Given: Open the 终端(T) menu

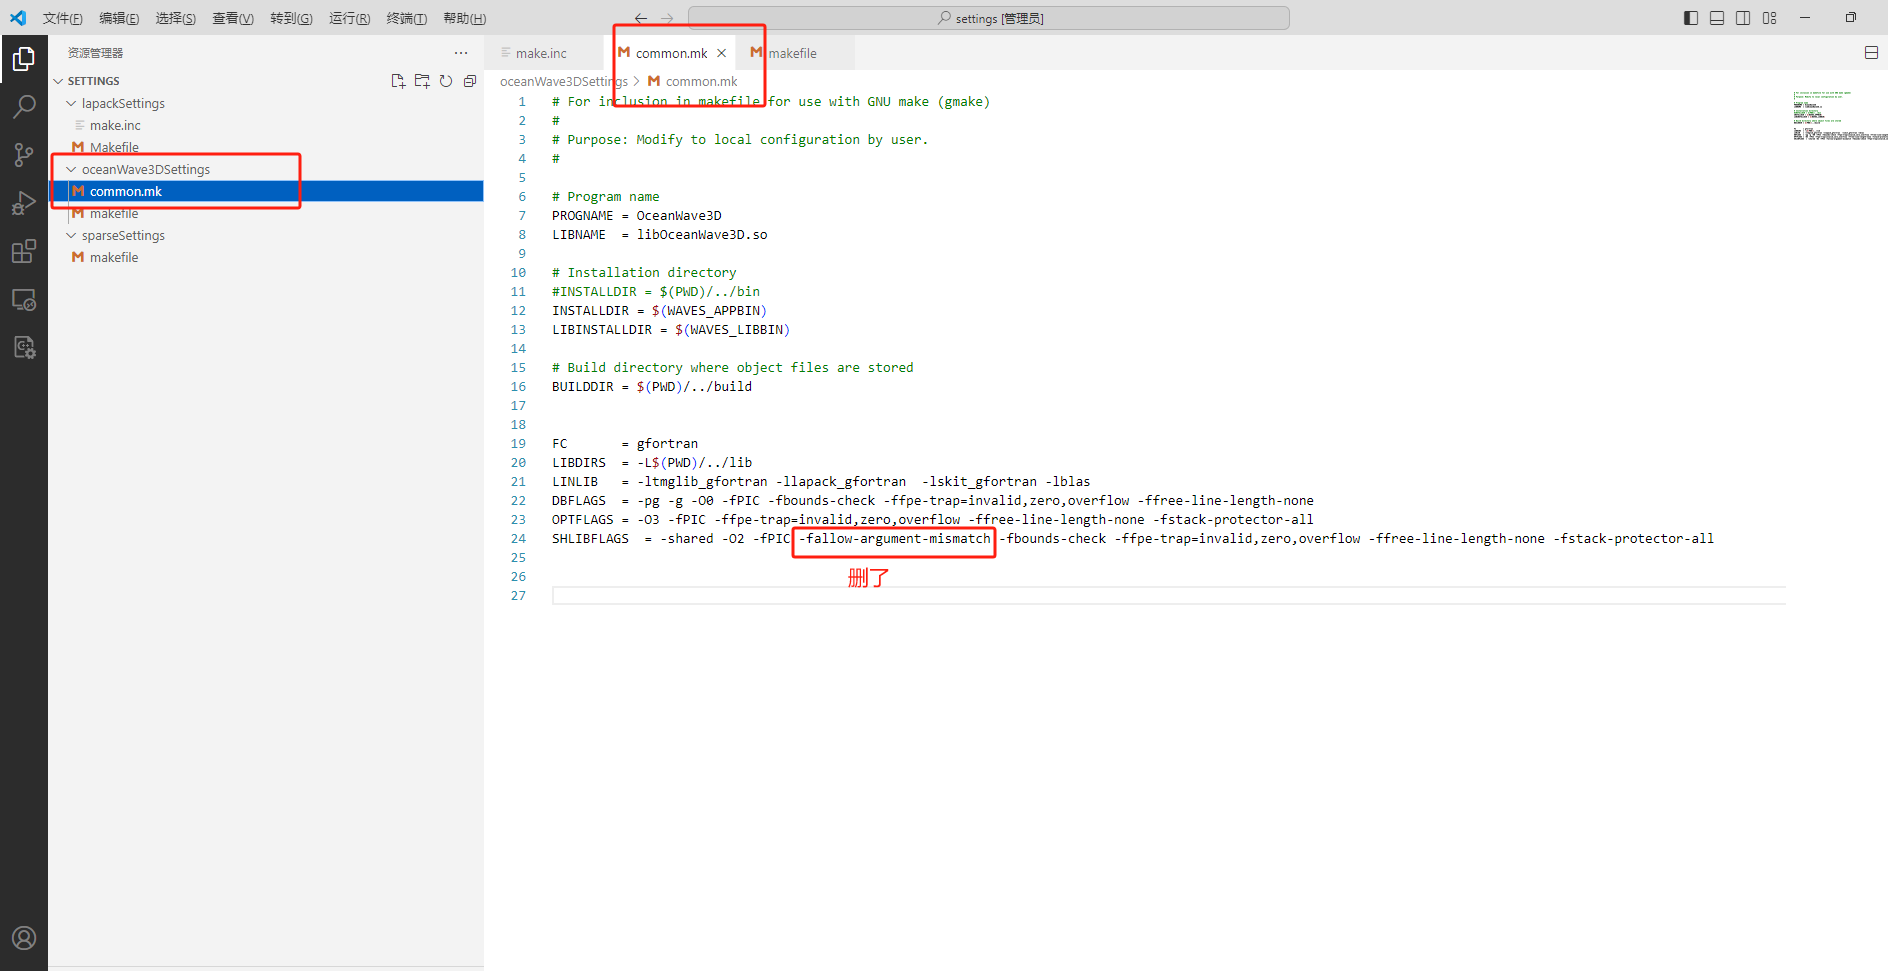Looking at the screenshot, I should [x=407, y=18].
